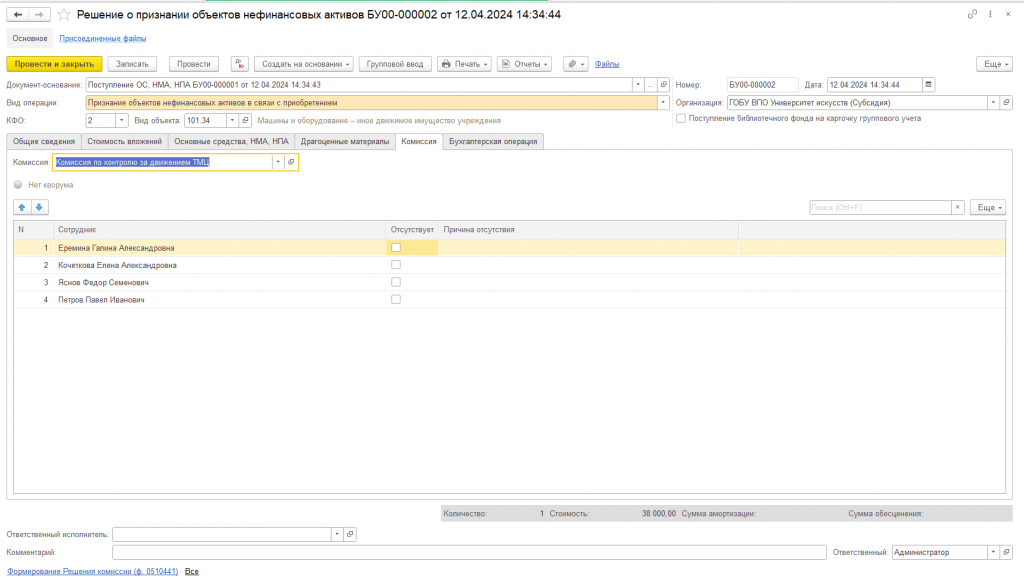Move the selected employee row down
The width and height of the screenshot is (1024, 577).
[x=39, y=207]
